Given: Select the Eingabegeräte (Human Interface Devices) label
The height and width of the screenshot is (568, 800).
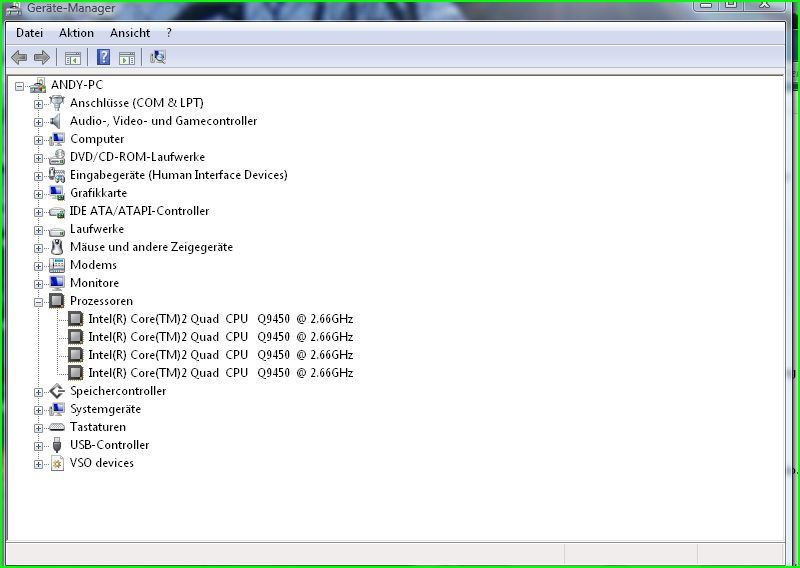Looking at the screenshot, I should 179,175.
